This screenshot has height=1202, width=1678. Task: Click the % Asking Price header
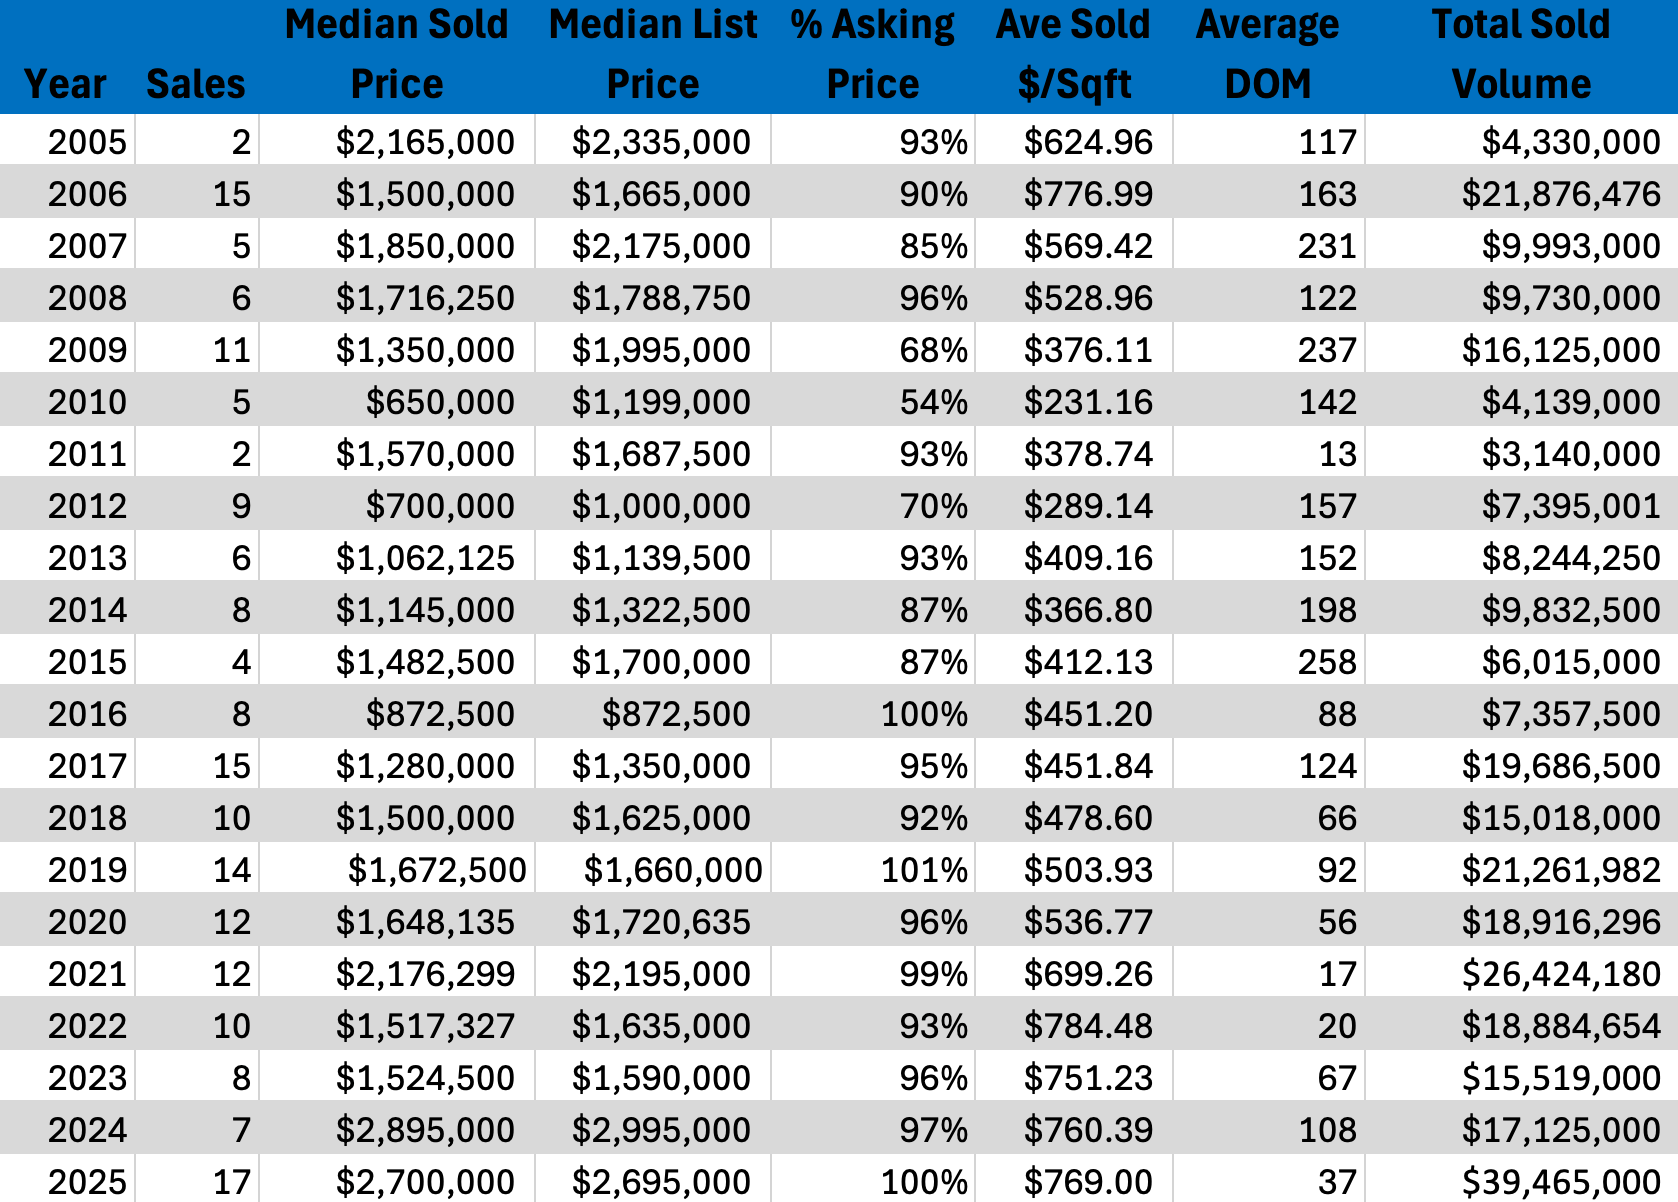click(x=872, y=55)
